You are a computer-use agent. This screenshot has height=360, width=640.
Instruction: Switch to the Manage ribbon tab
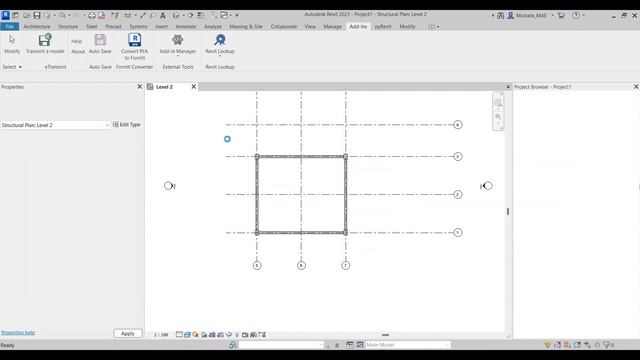click(332, 27)
